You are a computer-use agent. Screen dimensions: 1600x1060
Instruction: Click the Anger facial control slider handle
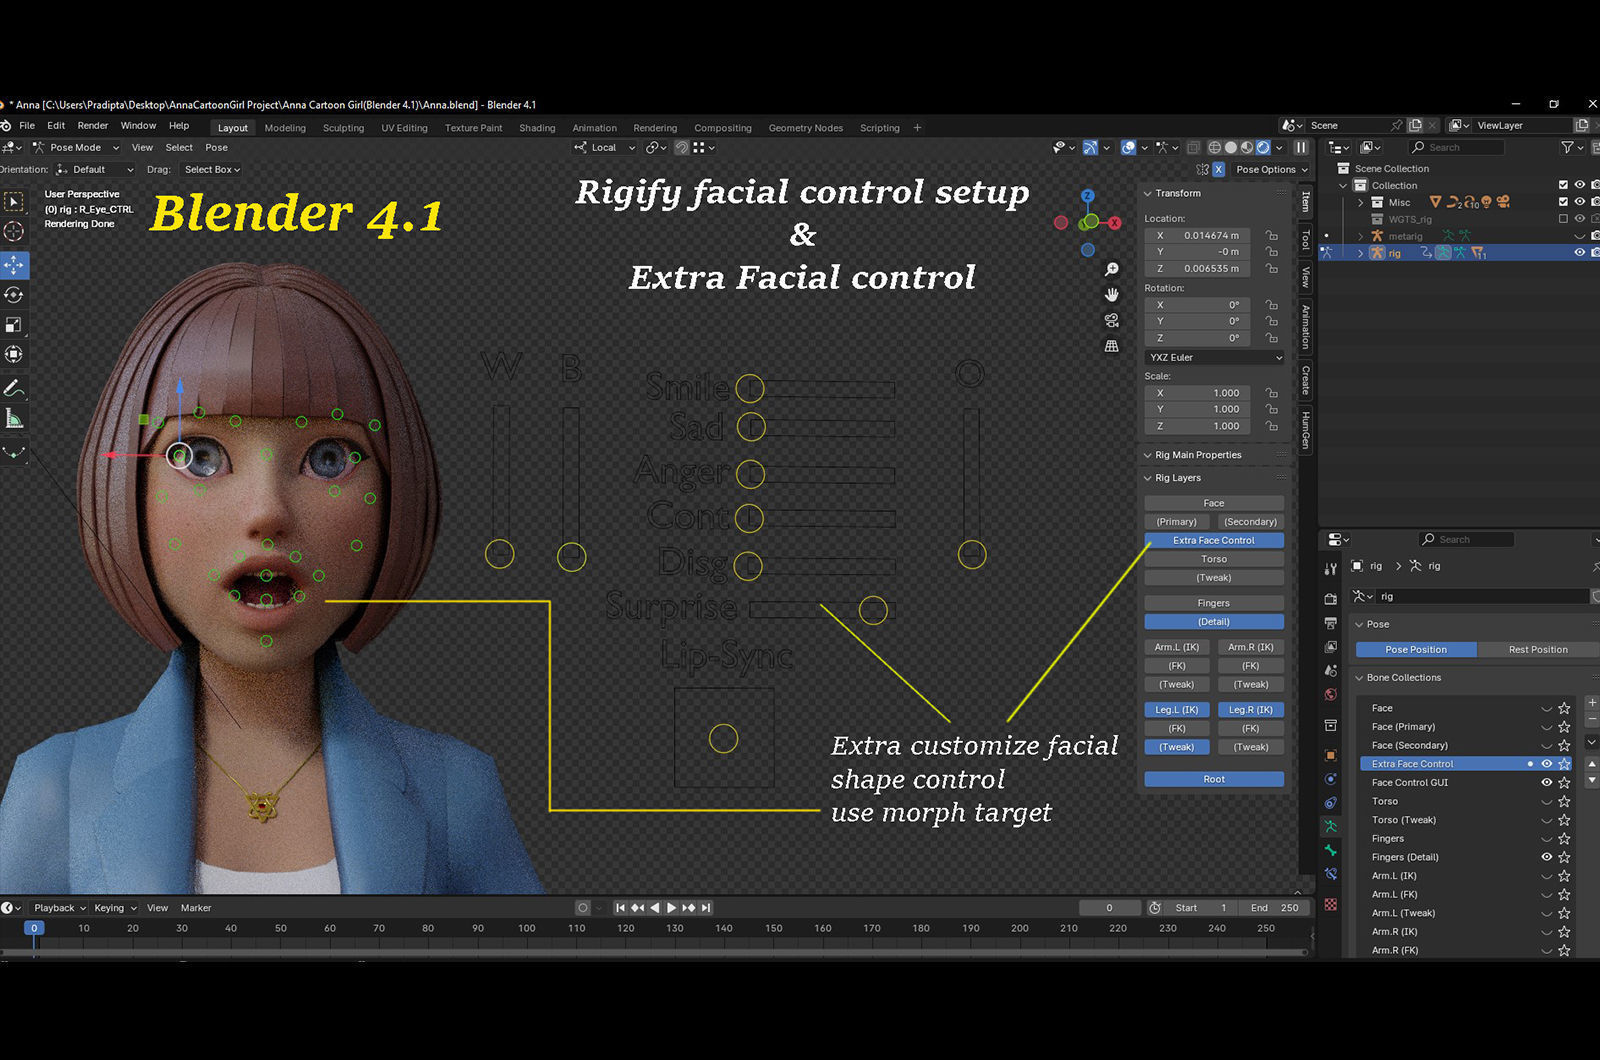pyautogui.click(x=750, y=473)
